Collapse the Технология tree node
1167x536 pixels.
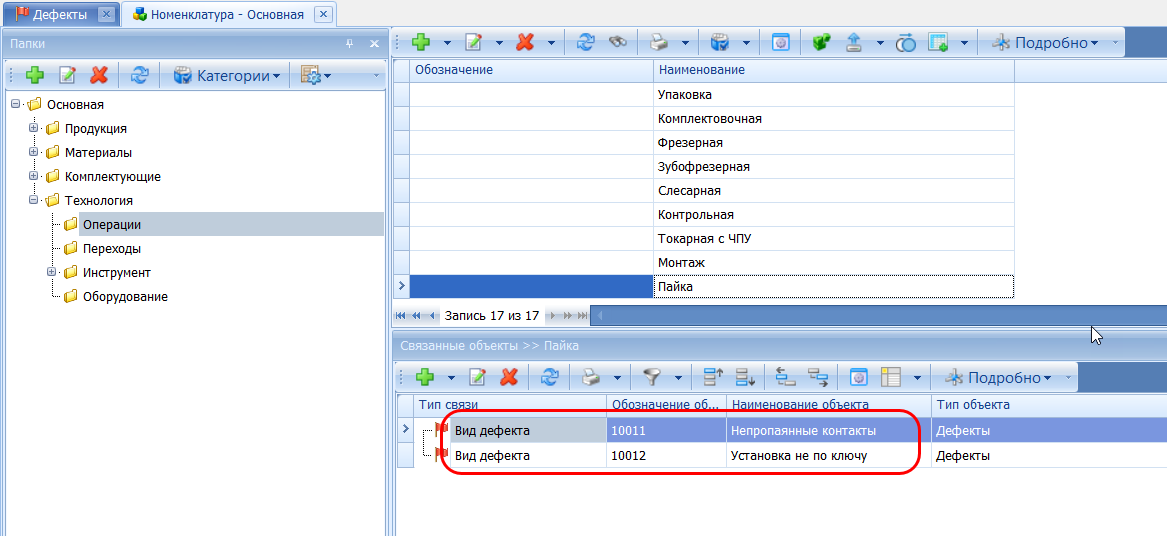coord(33,200)
